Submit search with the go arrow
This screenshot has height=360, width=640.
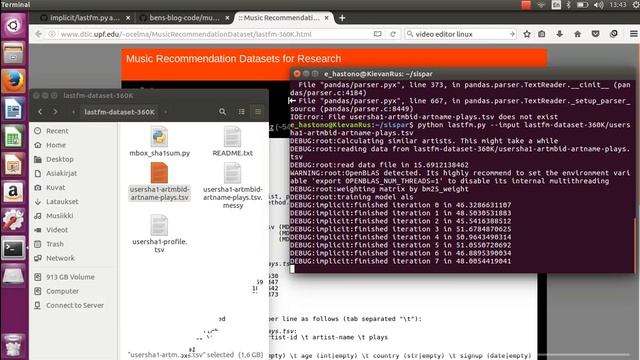tap(512, 34)
